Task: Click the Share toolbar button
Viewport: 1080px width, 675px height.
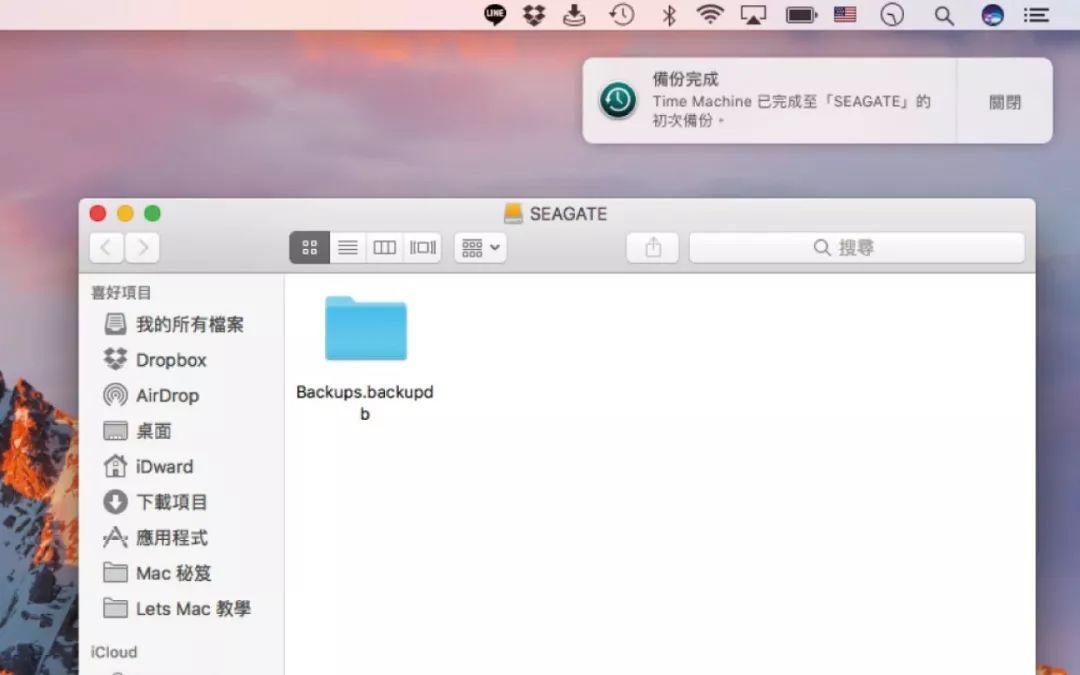Action: pyautogui.click(x=652, y=247)
